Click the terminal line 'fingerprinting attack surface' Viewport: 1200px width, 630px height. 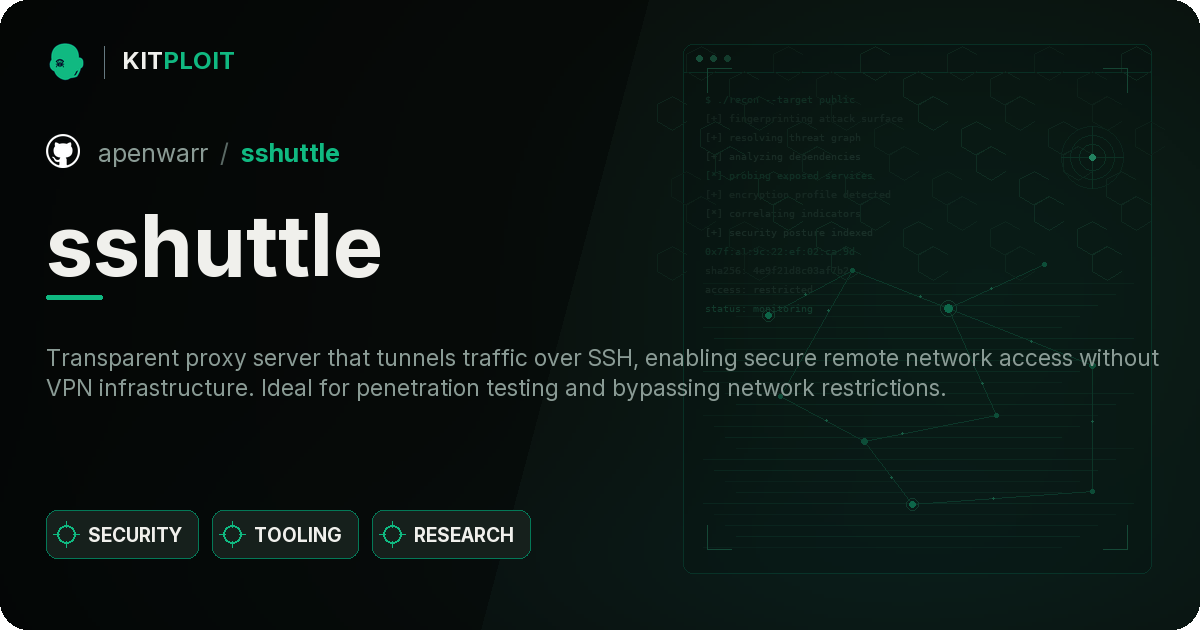(803, 119)
